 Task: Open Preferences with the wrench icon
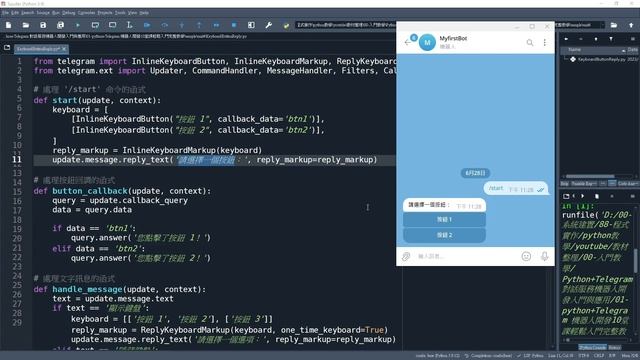[269, 25]
